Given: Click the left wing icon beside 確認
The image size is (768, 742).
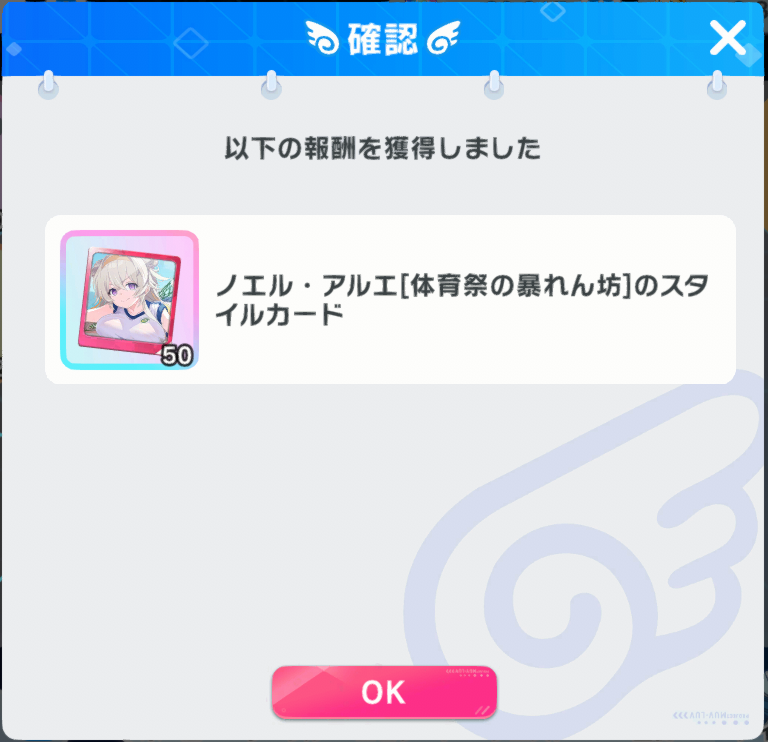Looking at the screenshot, I should click(322, 37).
